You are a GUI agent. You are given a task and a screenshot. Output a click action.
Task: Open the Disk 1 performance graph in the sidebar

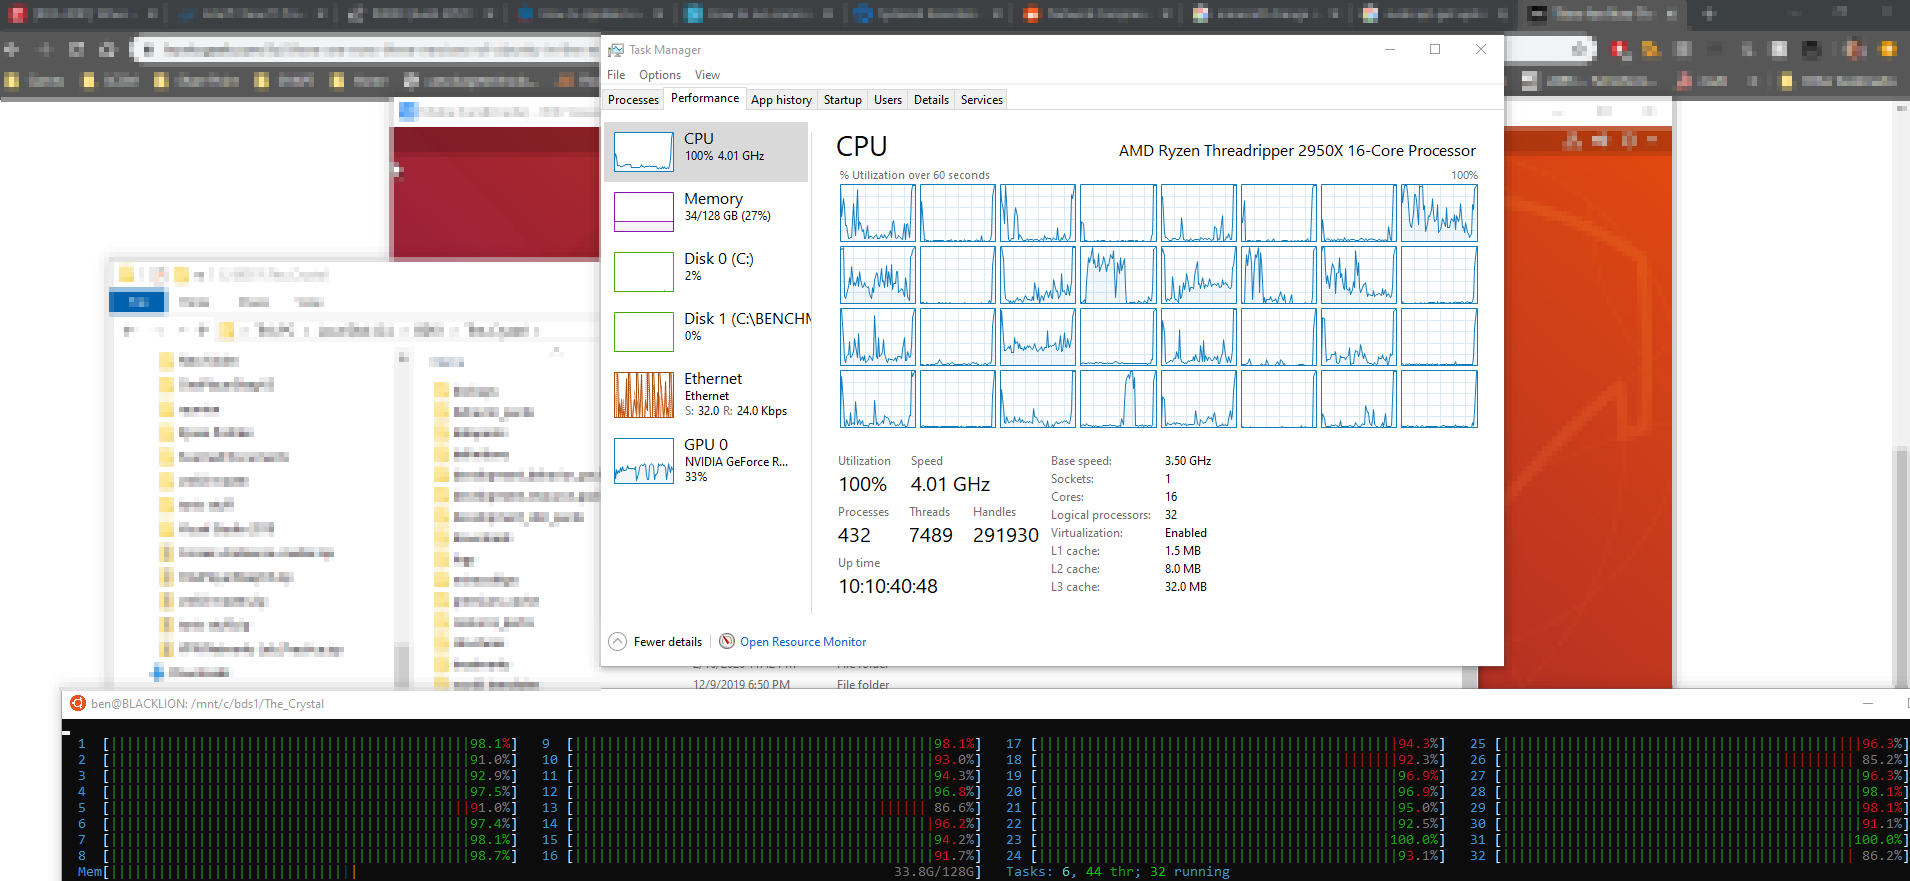tap(643, 332)
